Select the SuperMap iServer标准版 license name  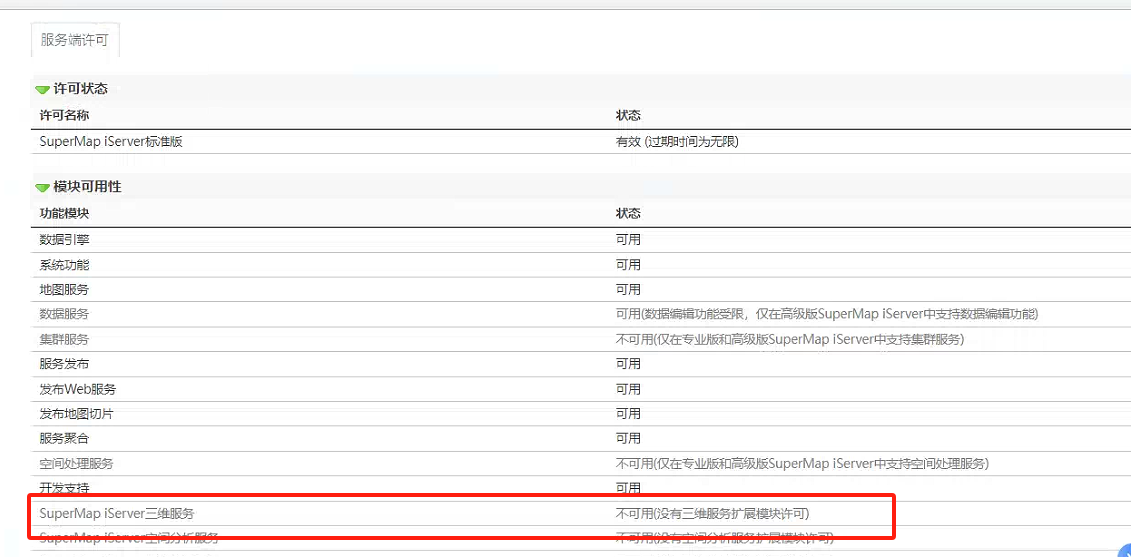(111, 141)
